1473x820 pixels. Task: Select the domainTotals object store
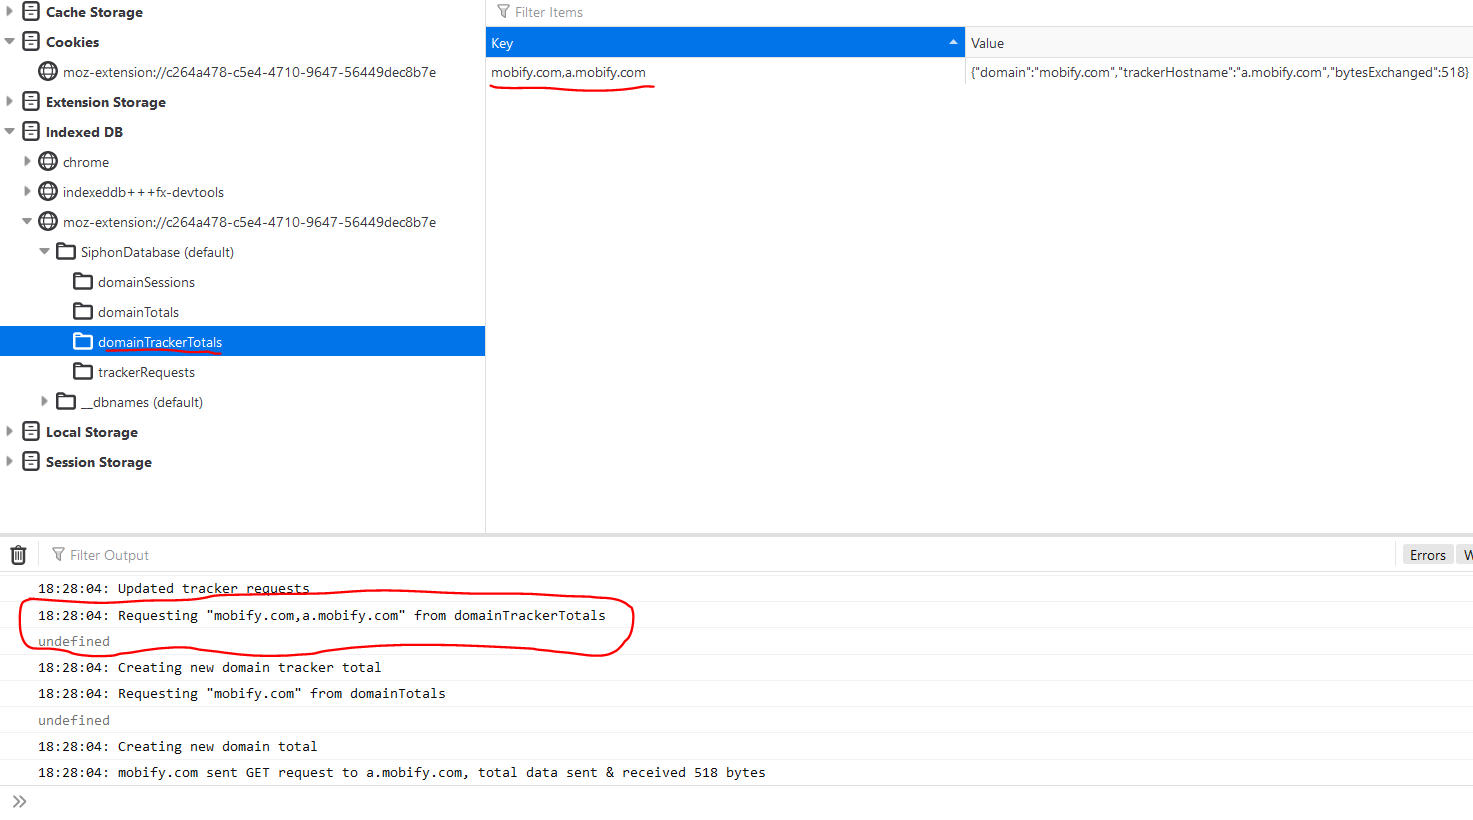(x=138, y=312)
